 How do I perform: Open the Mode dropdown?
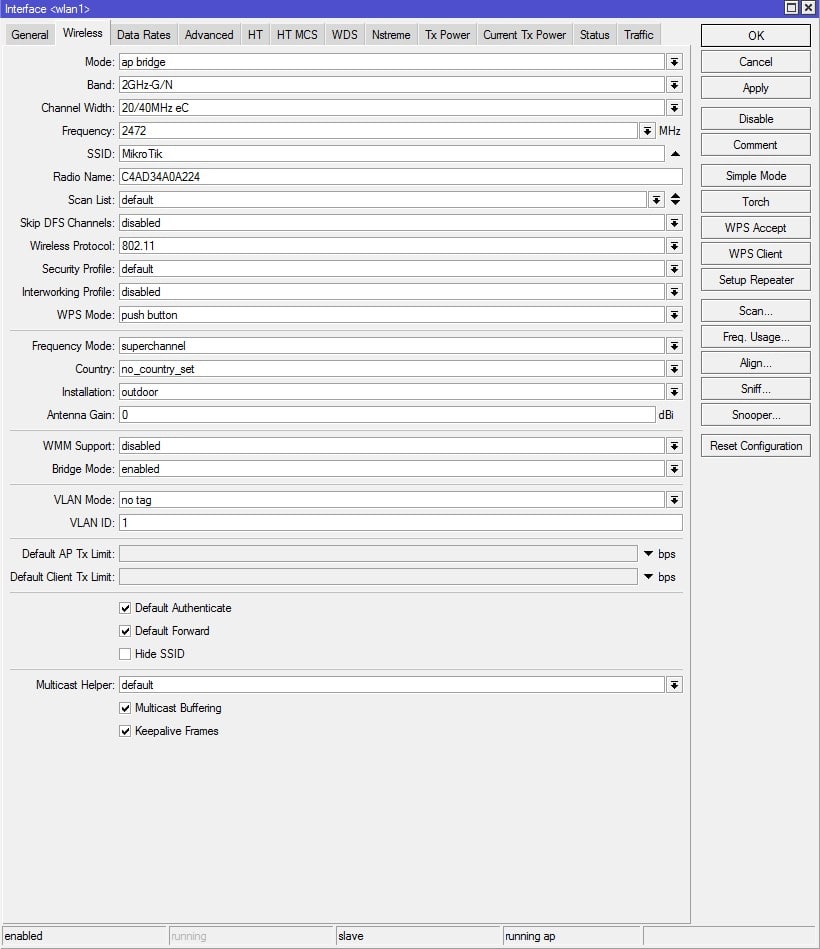click(x=674, y=62)
